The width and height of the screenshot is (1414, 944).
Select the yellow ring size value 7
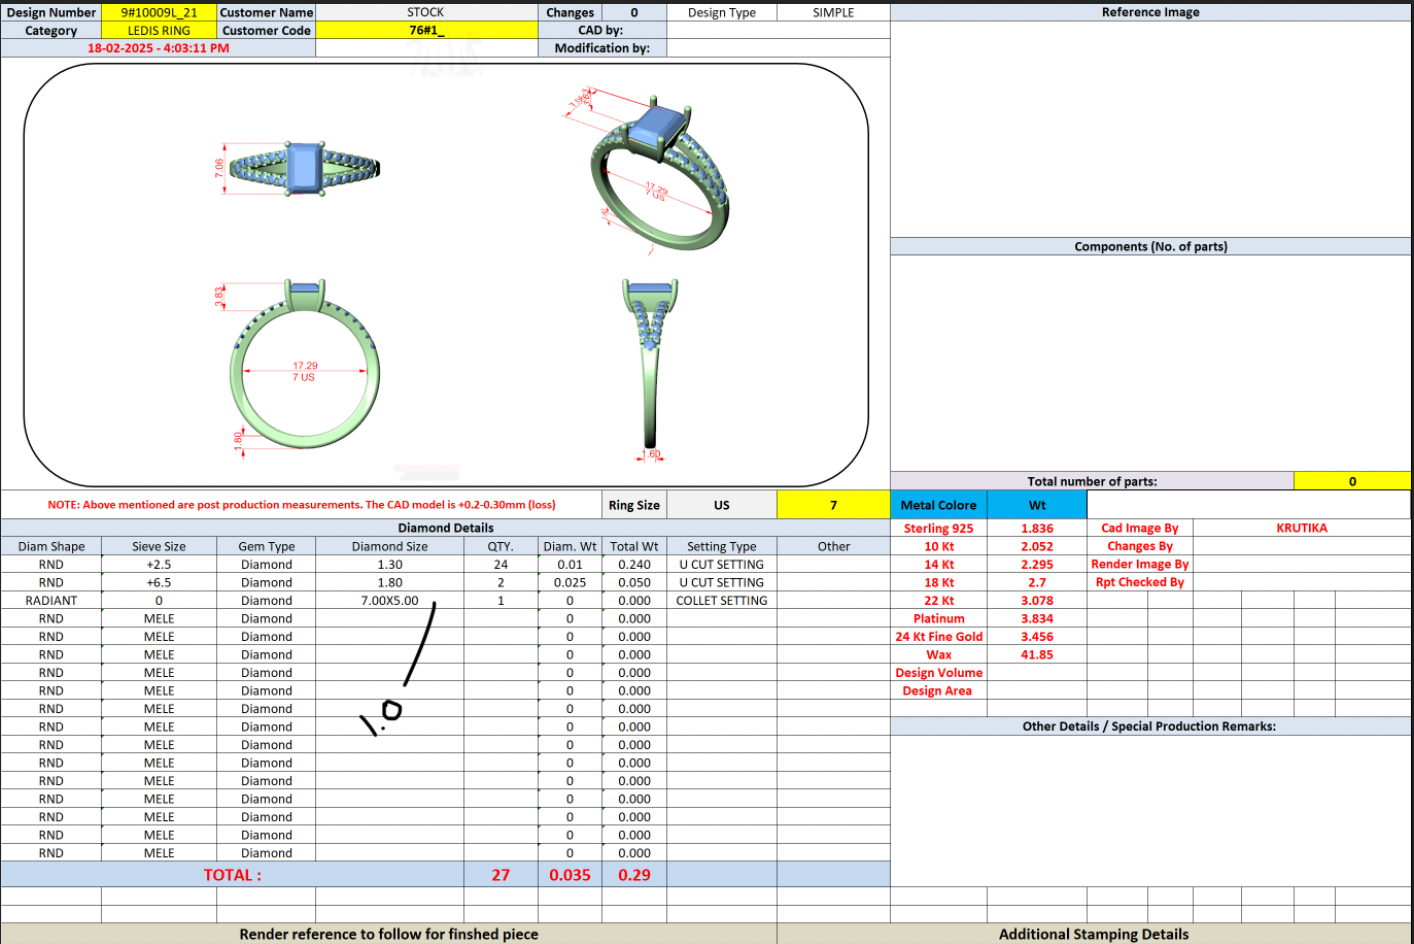coord(833,505)
